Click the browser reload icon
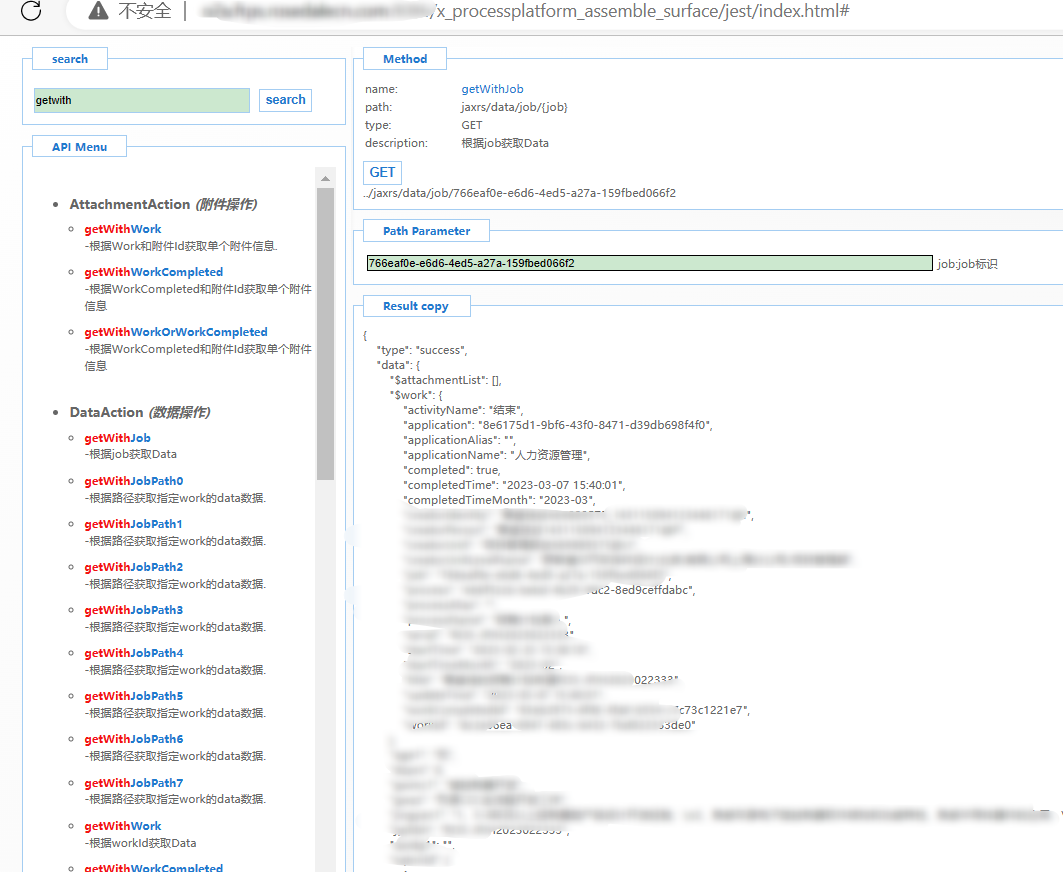 (x=31, y=11)
